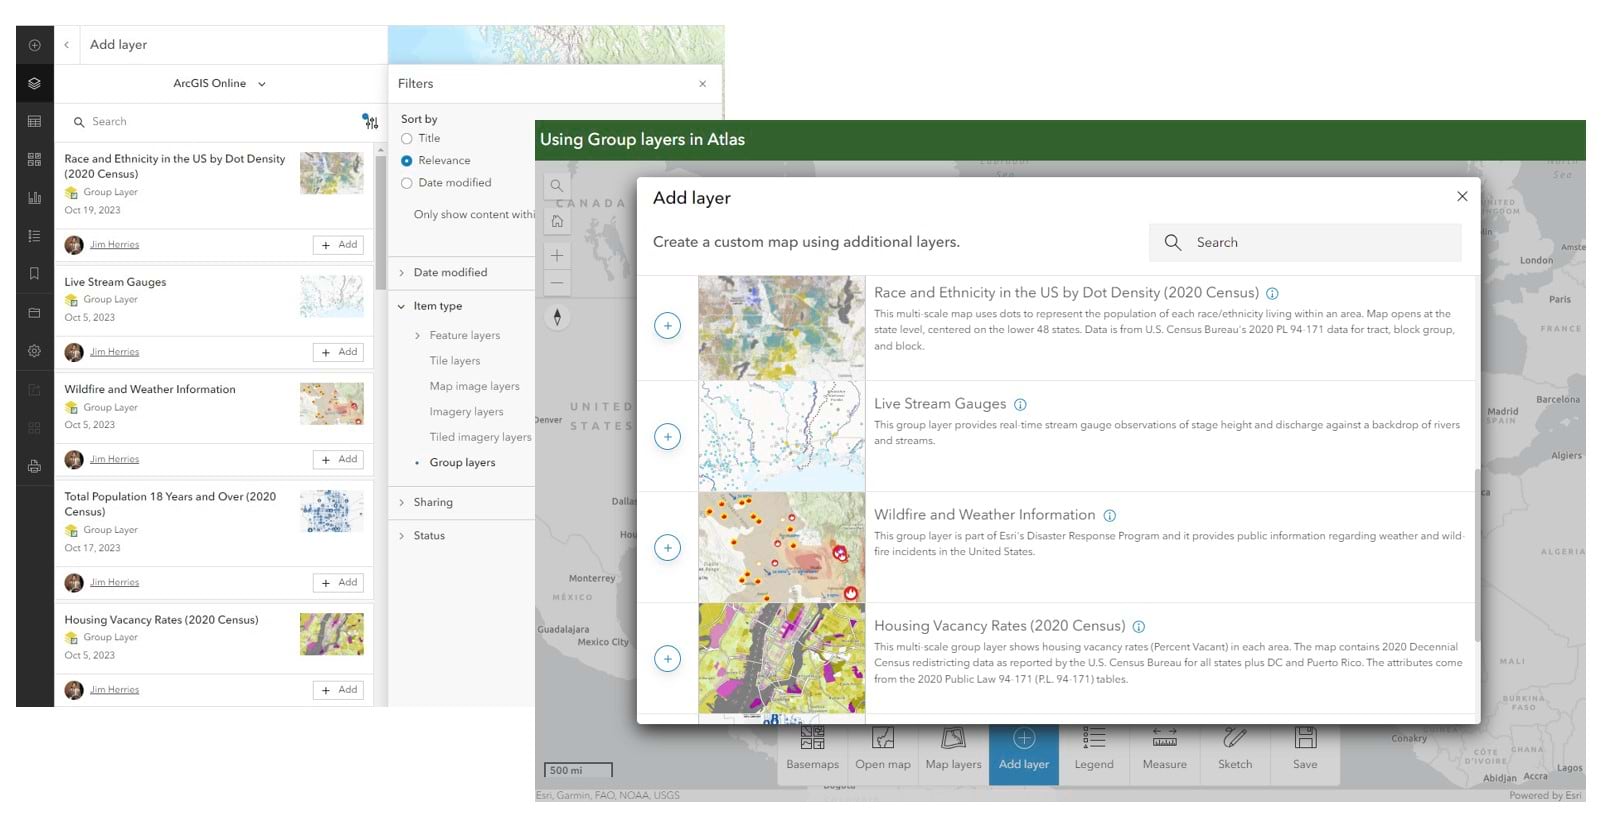The image size is (1613, 838).
Task: Select the Group layers filter
Action: pyautogui.click(x=463, y=463)
